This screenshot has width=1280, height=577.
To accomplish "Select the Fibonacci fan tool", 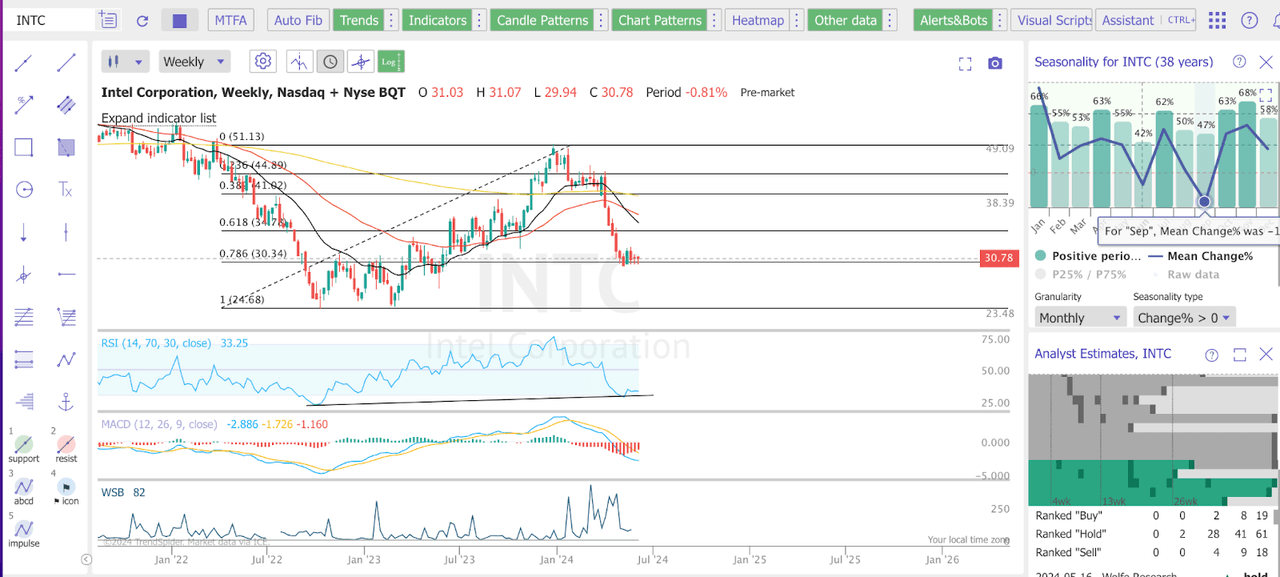I will tap(66, 317).
